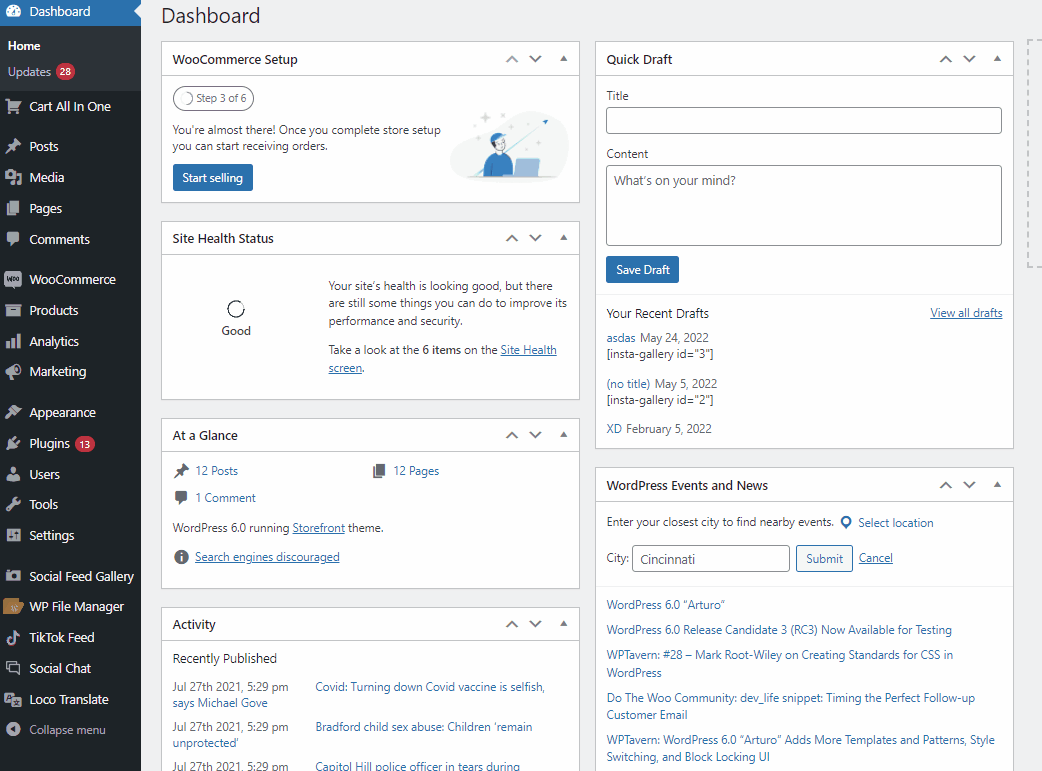The height and width of the screenshot is (771, 1042).
Task: Click the Comments speech bubble icon in sidebar
Action: pos(13,239)
